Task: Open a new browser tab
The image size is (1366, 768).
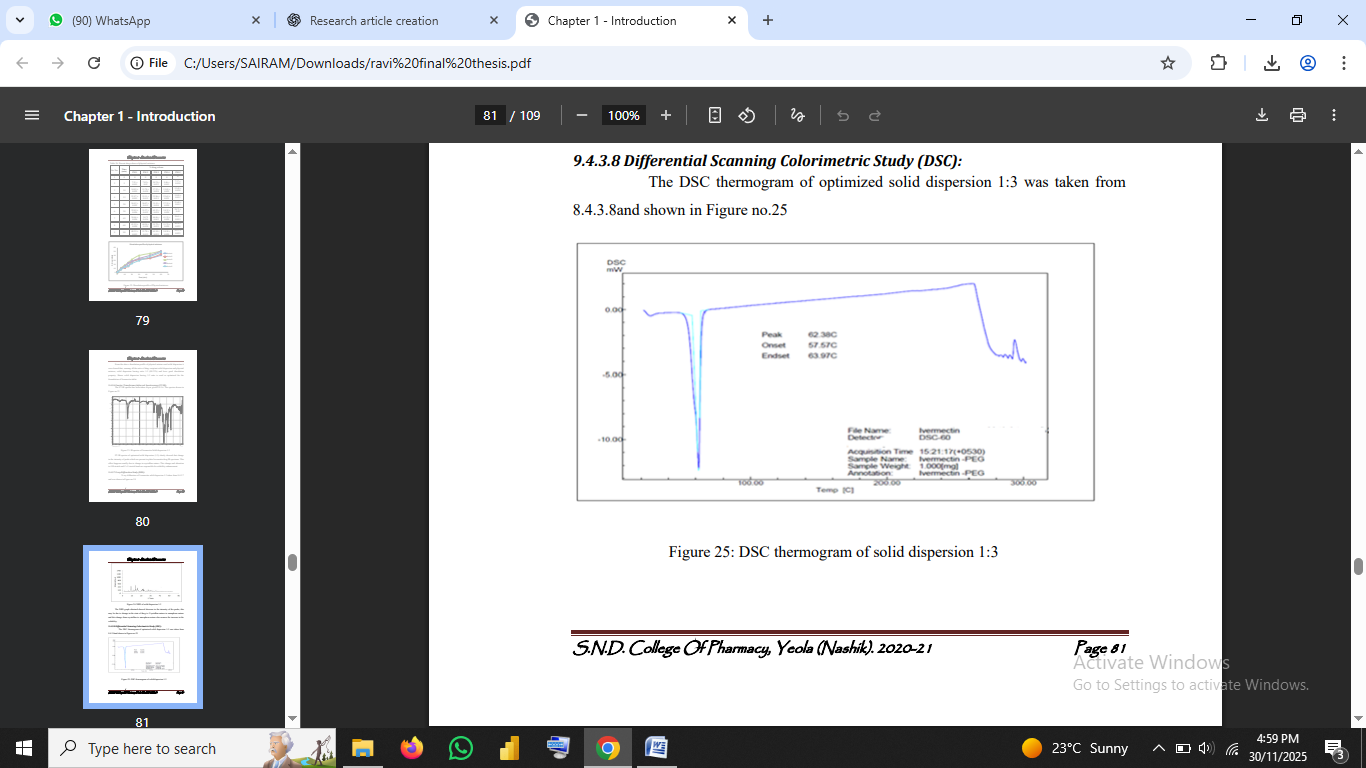Action: [x=768, y=20]
